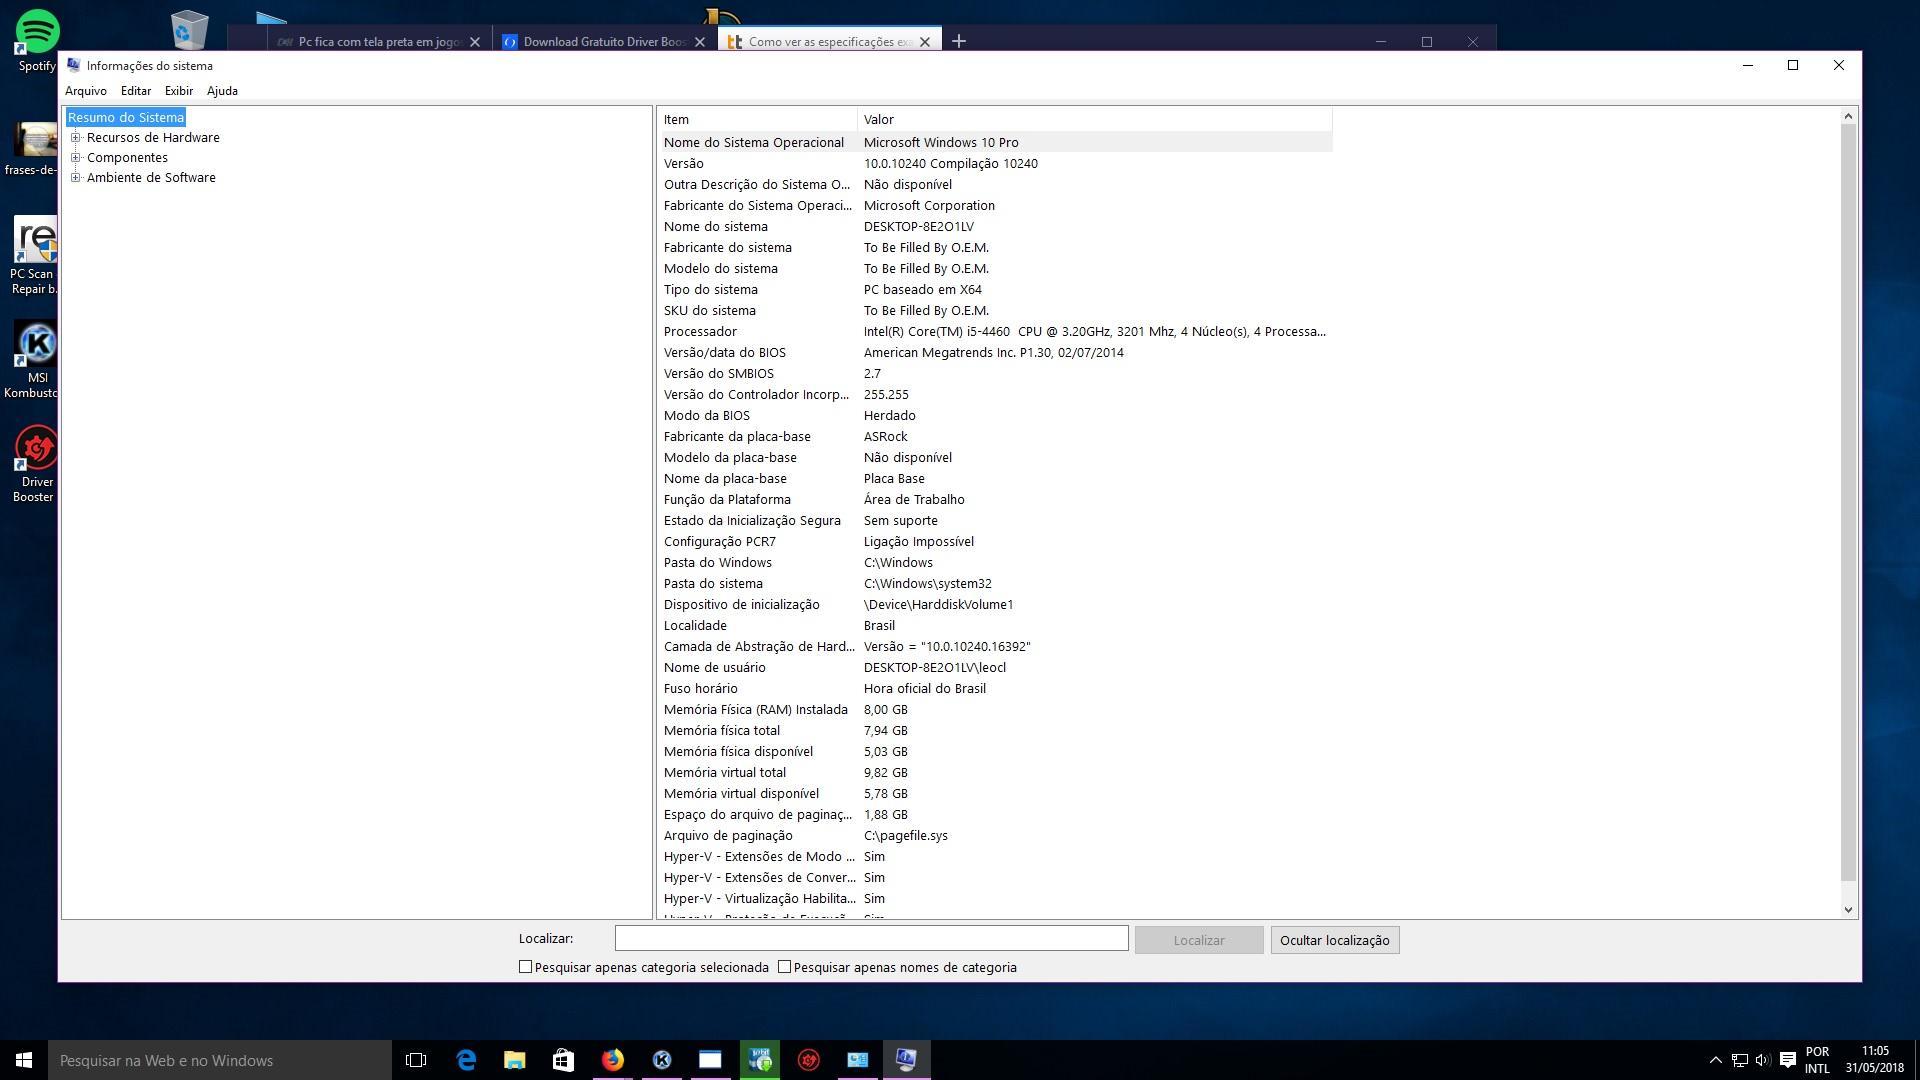Select the 'Versão/data do BIOS' row
Image resolution: width=1920 pixels, height=1080 pixels.
tap(995, 353)
